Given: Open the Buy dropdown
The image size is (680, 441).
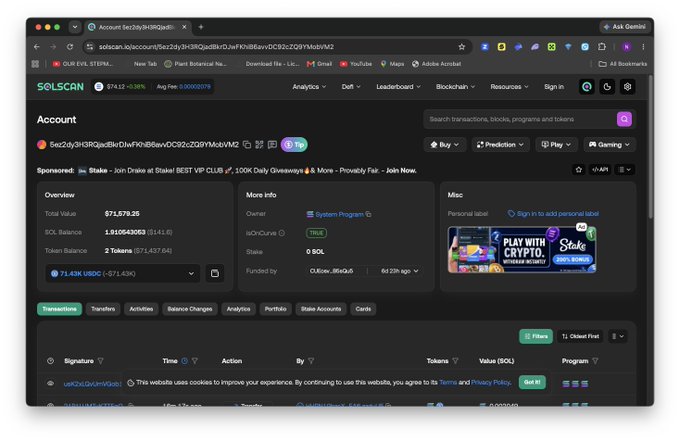Looking at the screenshot, I should pos(445,144).
